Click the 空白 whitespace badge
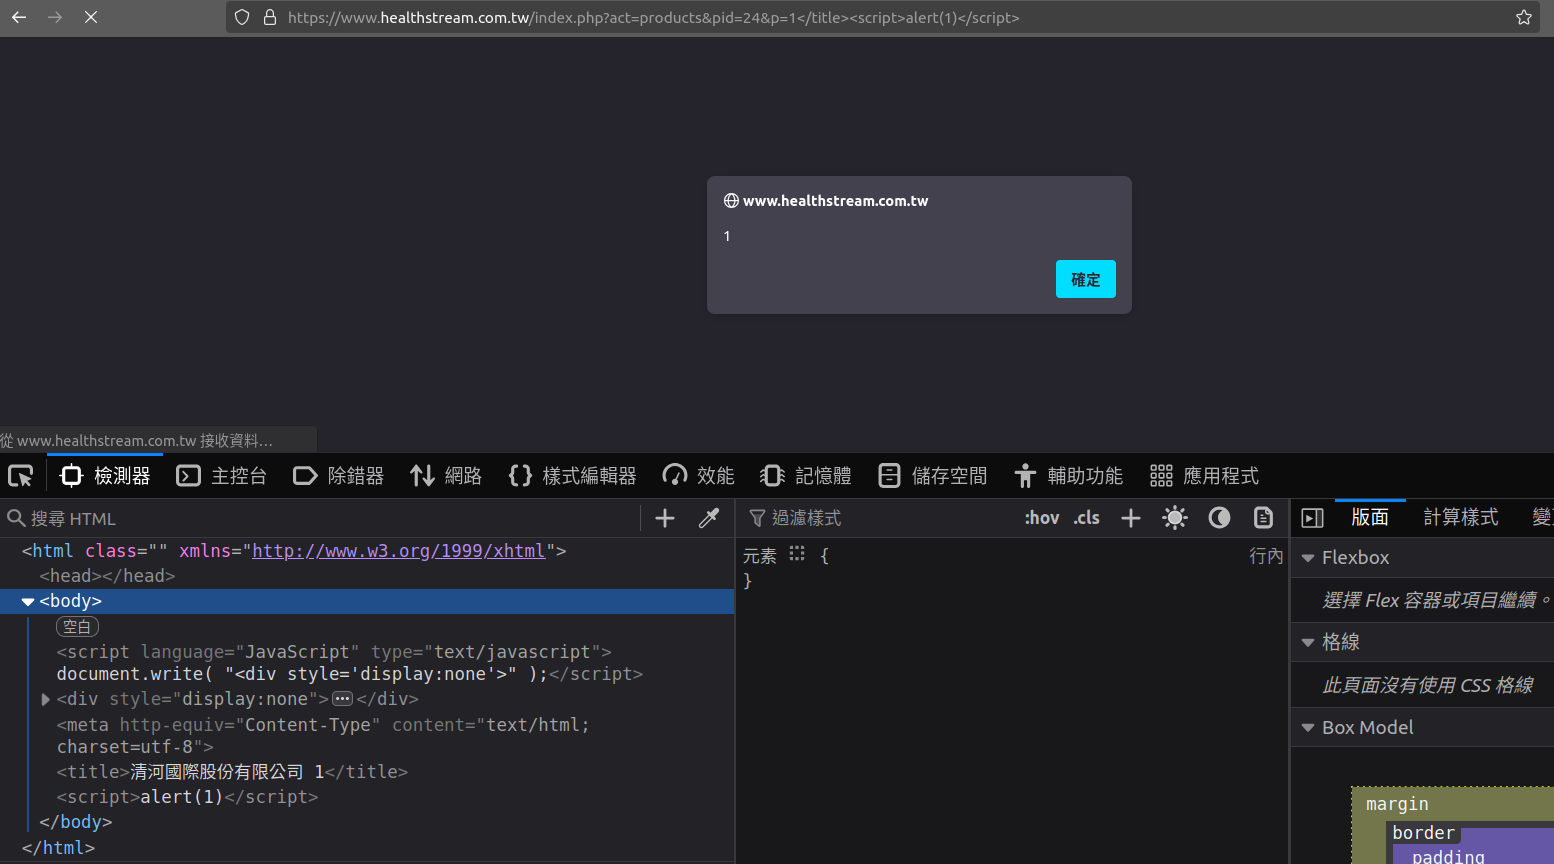Image resolution: width=1554 pixels, height=864 pixels. point(77,627)
